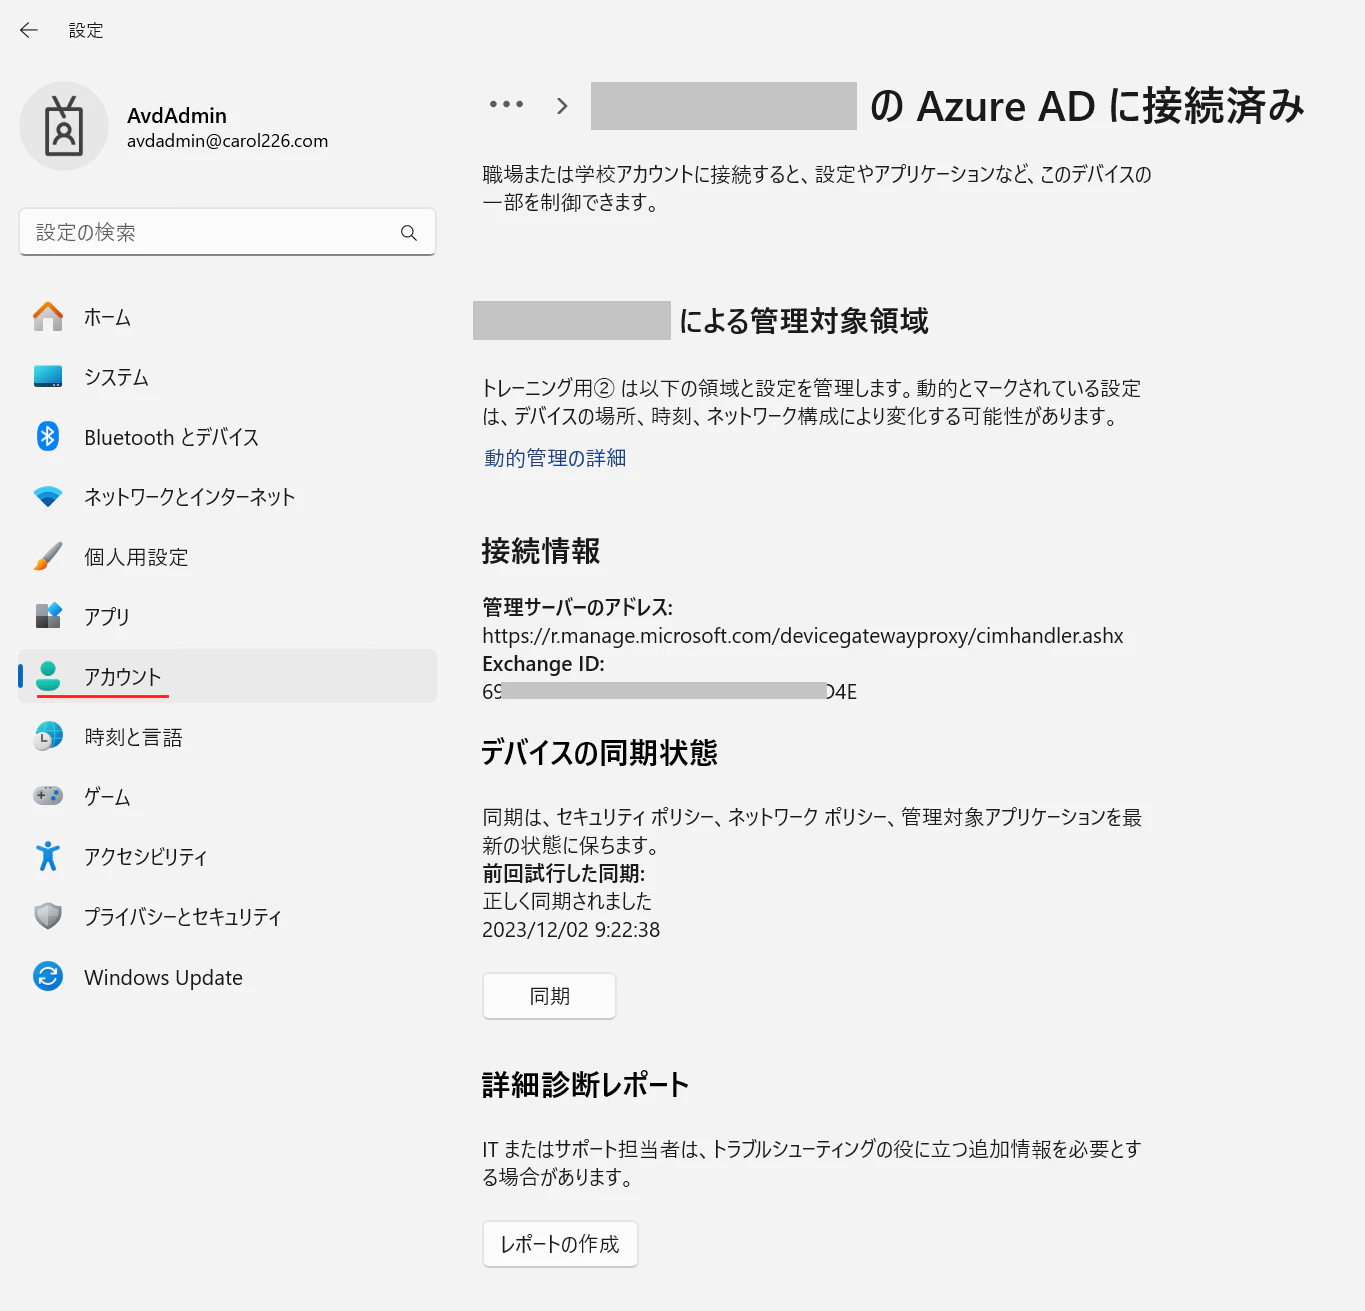Open the Windows Update refresh icon

coord(48,976)
